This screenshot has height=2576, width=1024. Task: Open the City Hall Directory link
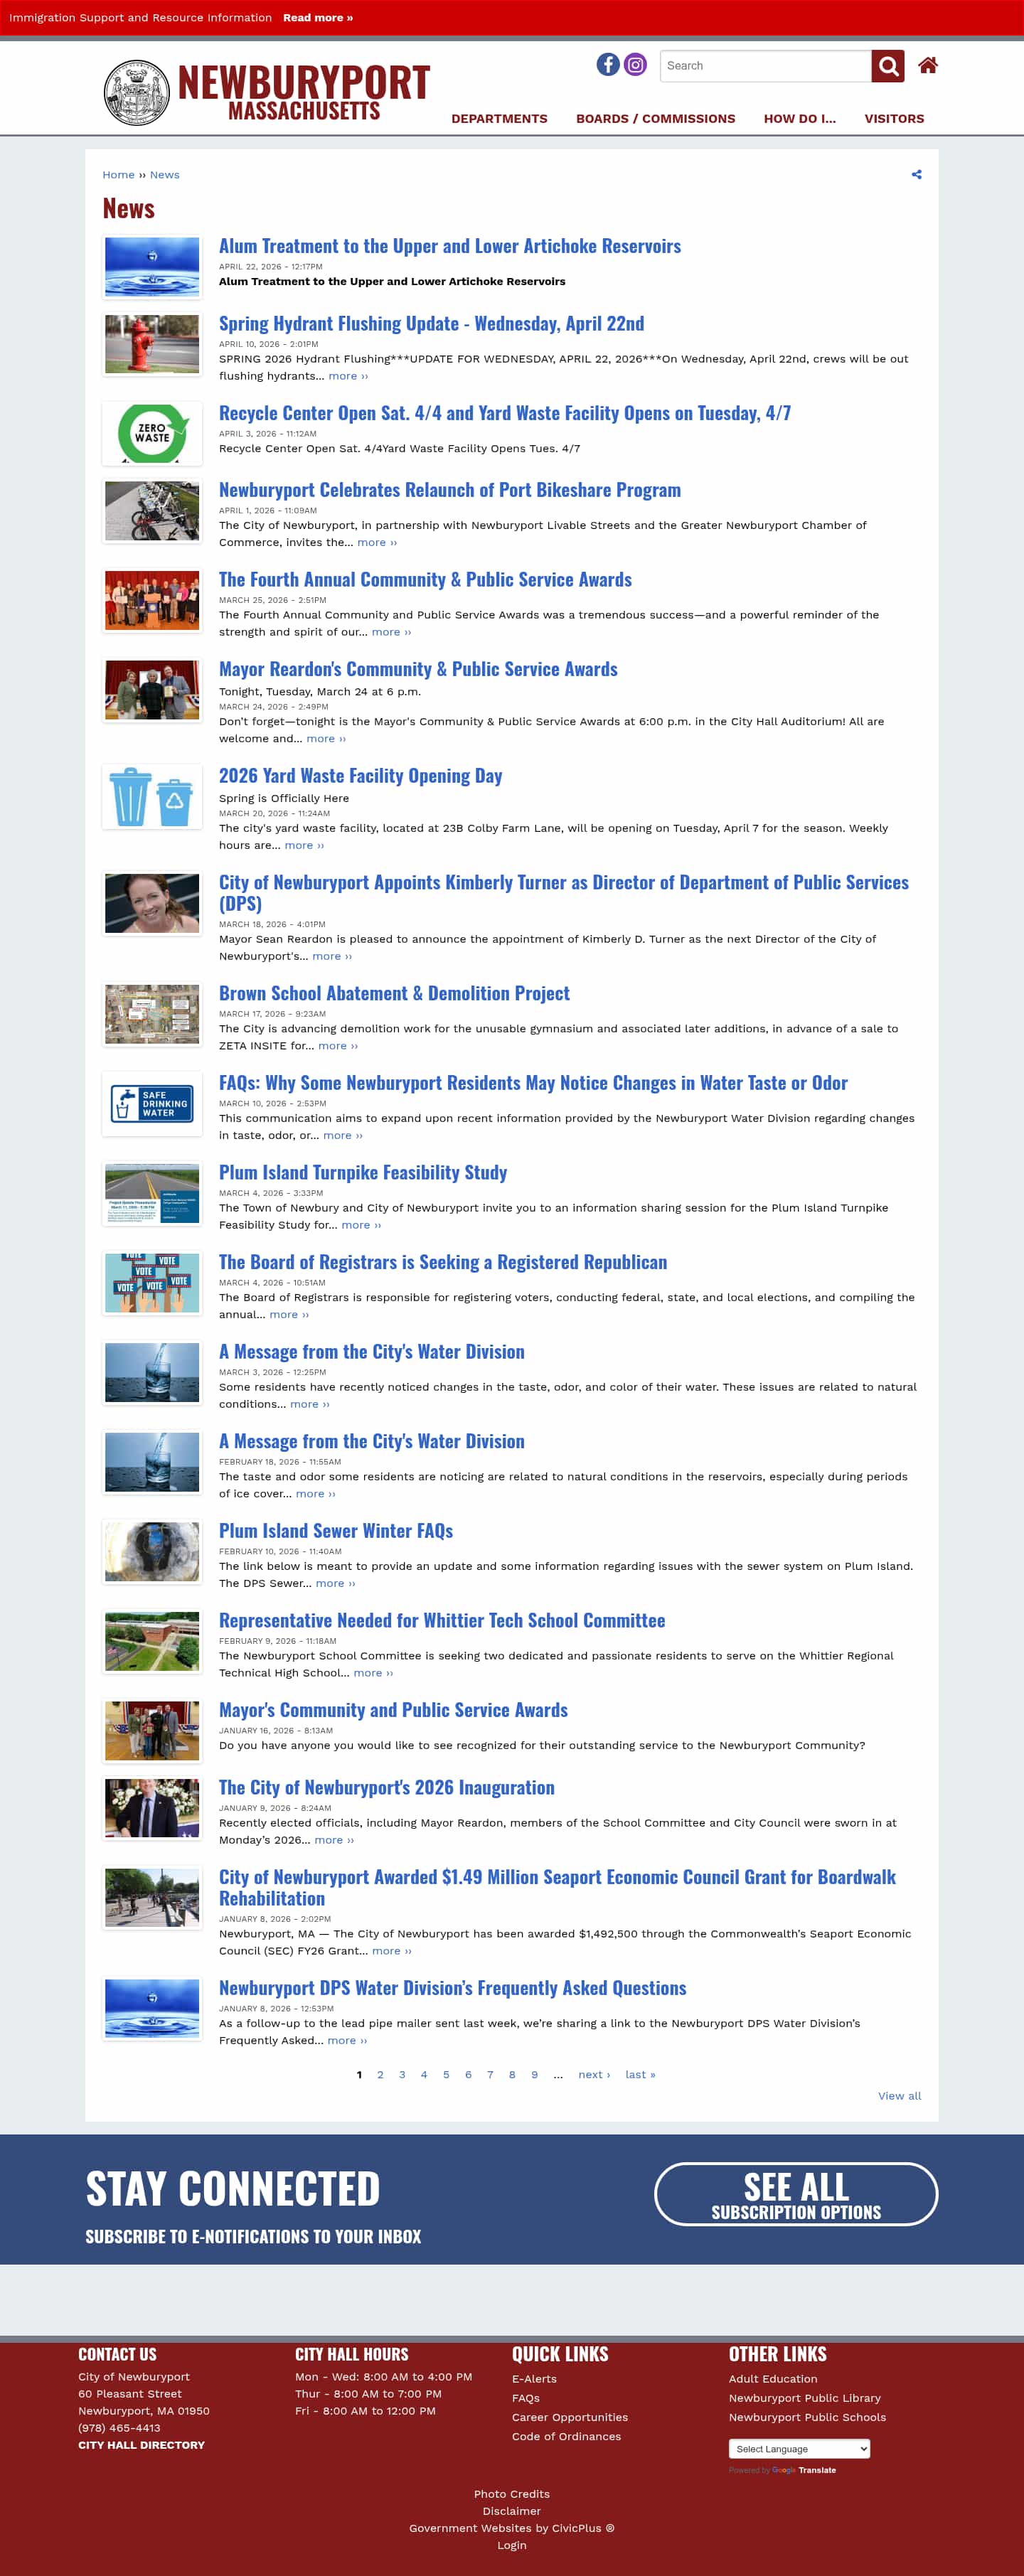tap(141, 2444)
